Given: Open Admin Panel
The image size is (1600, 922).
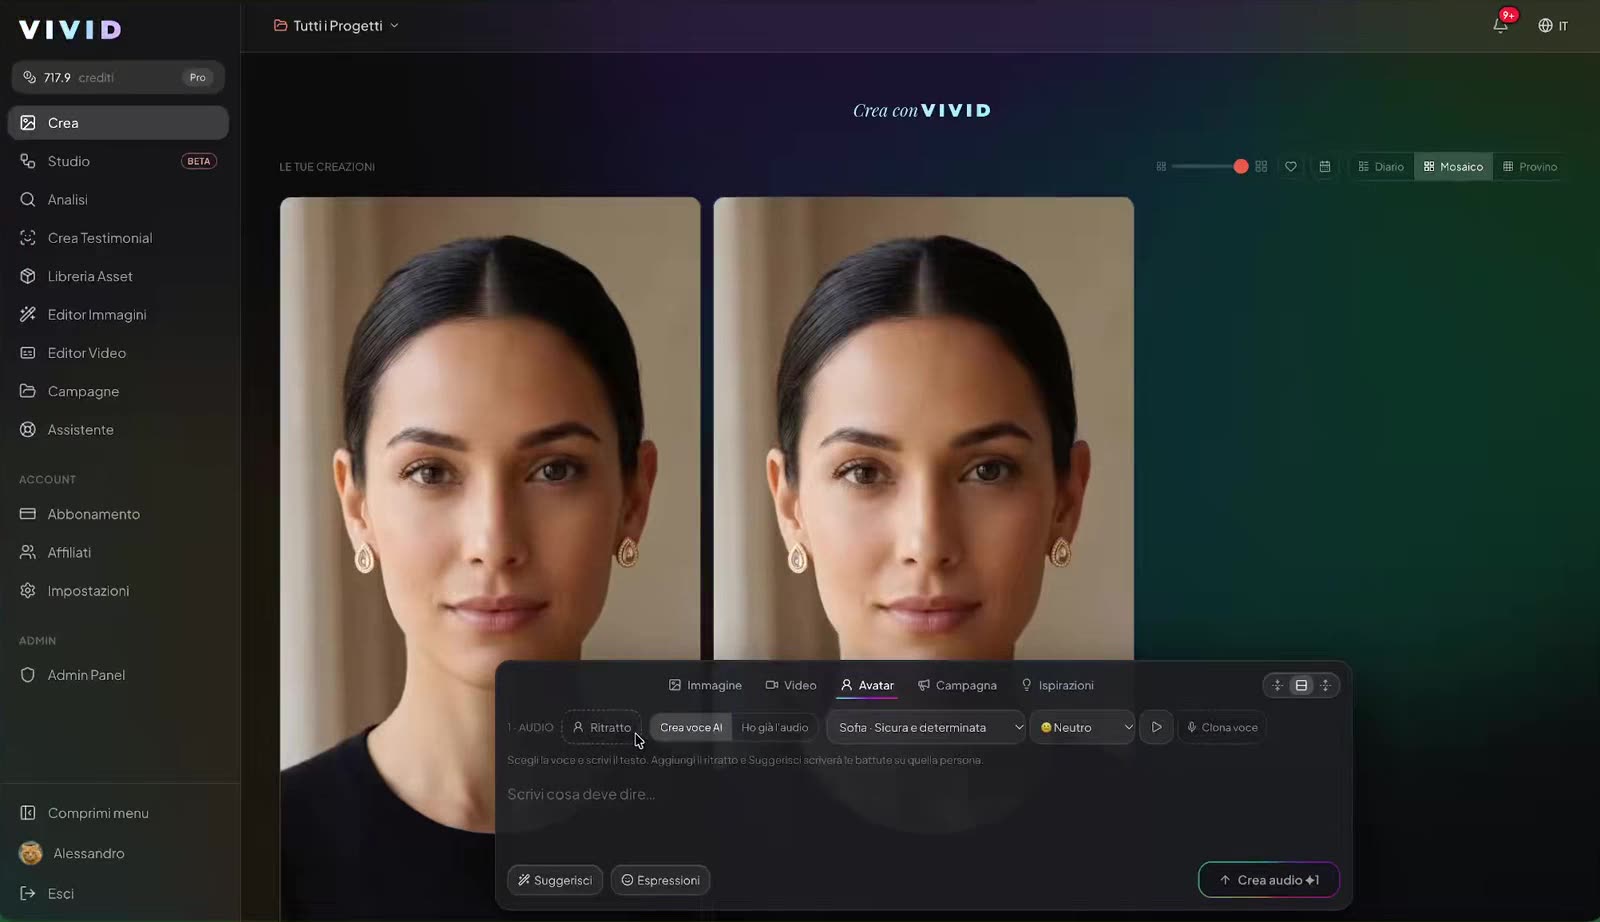Looking at the screenshot, I should click(x=118, y=675).
